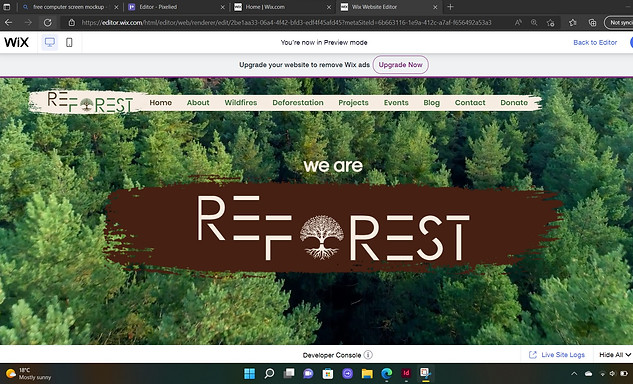Open Task View on taskbar

[x=289, y=374]
